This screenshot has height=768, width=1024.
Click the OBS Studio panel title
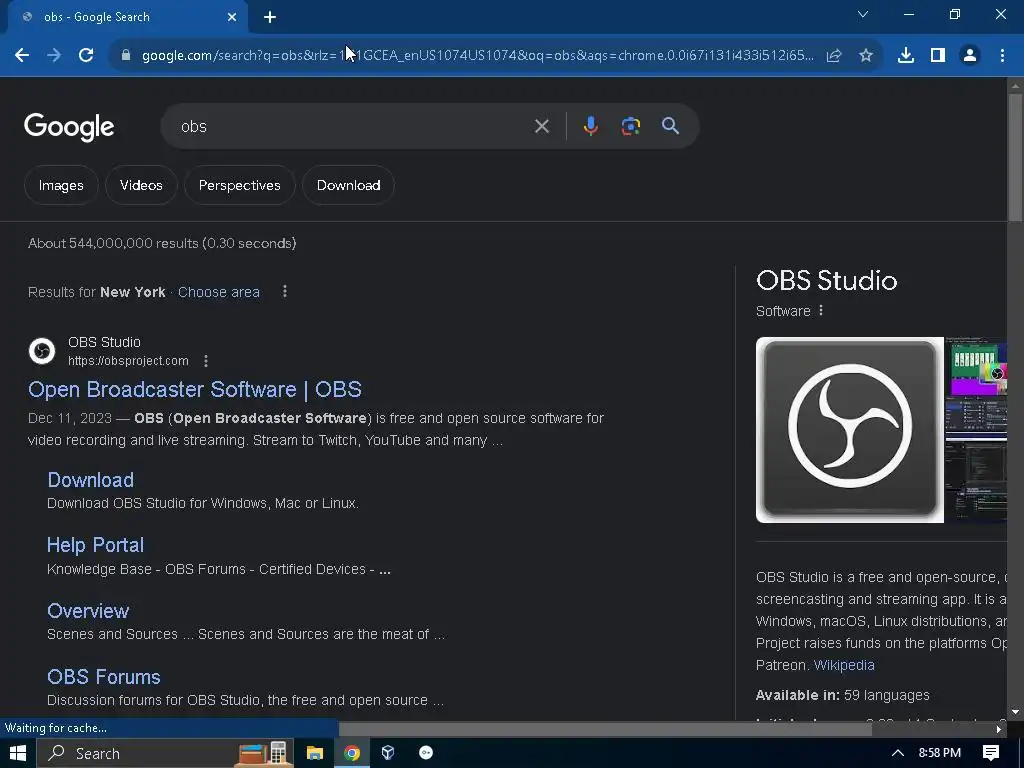click(x=827, y=281)
